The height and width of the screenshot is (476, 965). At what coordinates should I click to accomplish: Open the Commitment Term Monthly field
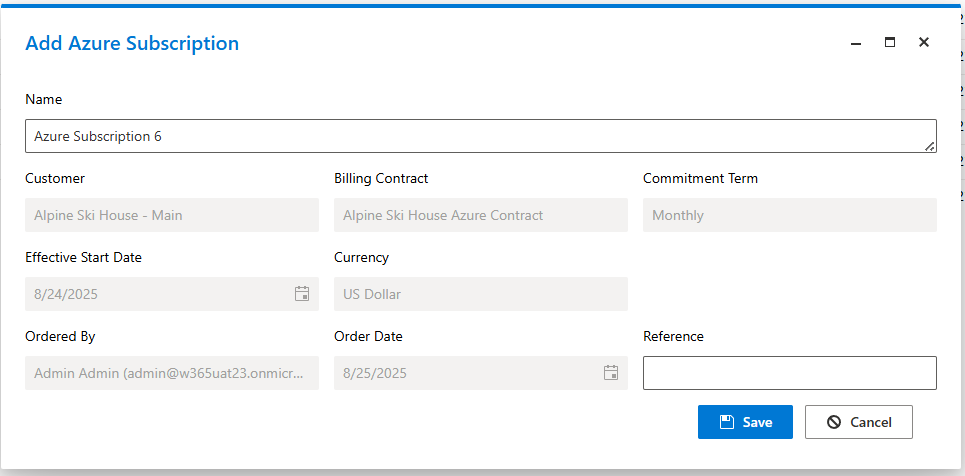pyautogui.click(x=790, y=215)
